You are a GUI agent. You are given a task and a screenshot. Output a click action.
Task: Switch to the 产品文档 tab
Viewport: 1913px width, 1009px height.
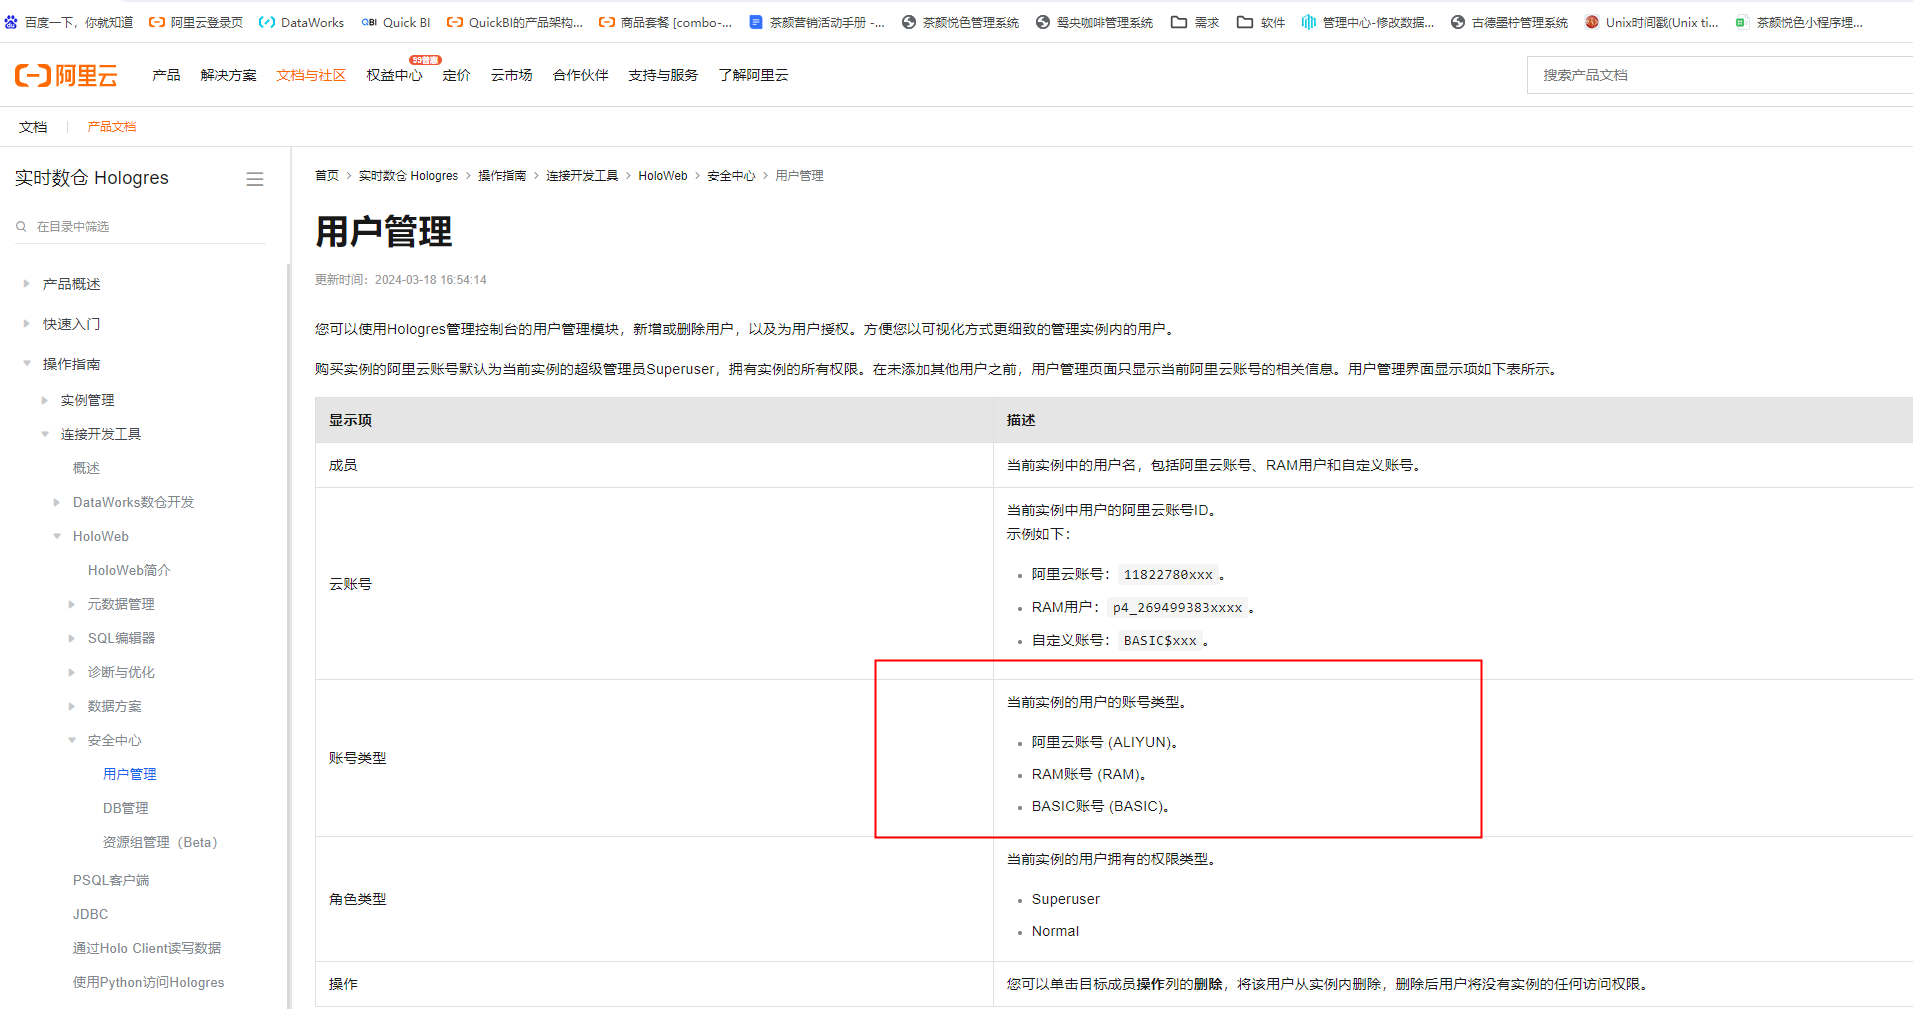(x=111, y=127)
